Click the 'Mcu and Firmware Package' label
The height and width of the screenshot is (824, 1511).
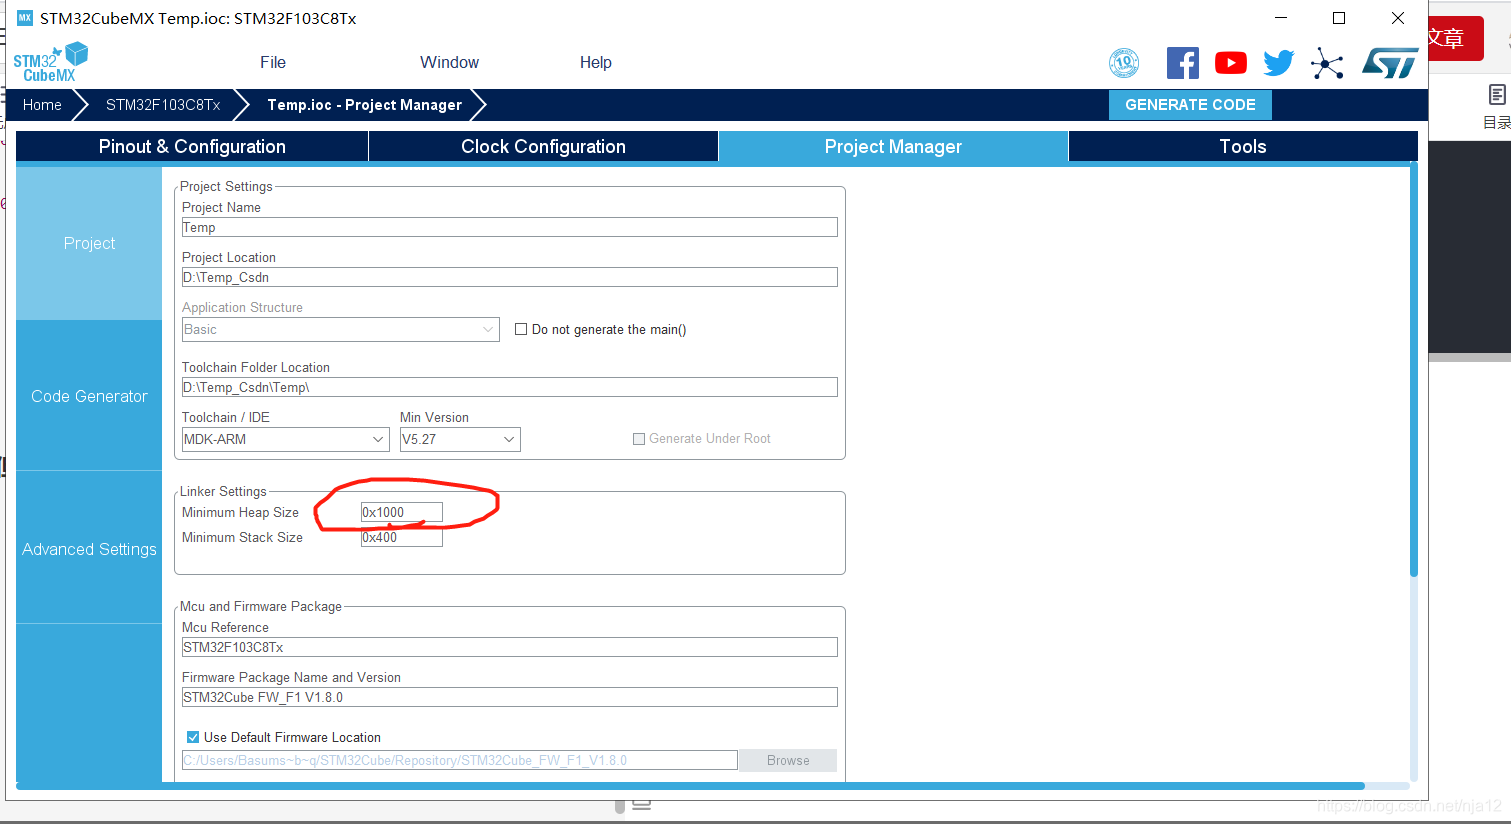coord(261,606)
